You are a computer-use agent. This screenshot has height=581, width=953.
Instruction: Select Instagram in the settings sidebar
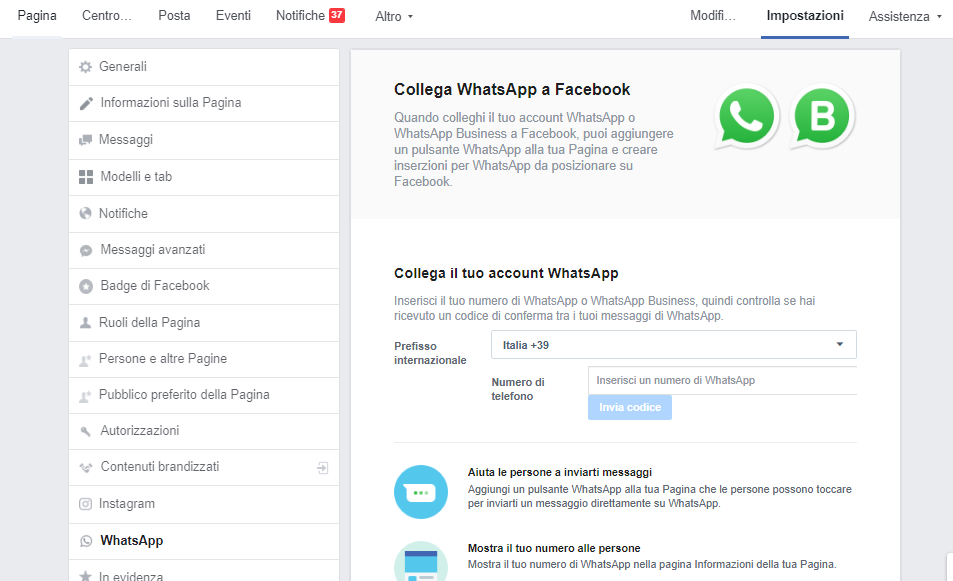tap(204, 504)
